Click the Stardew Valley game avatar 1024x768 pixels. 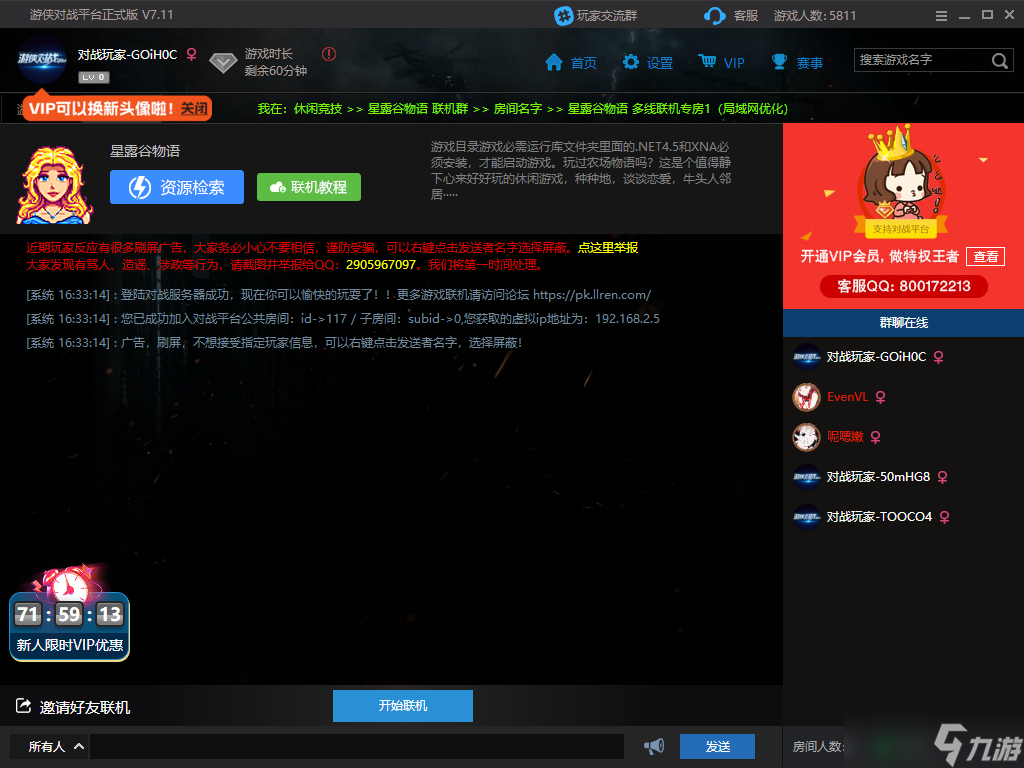coord(55,184)
